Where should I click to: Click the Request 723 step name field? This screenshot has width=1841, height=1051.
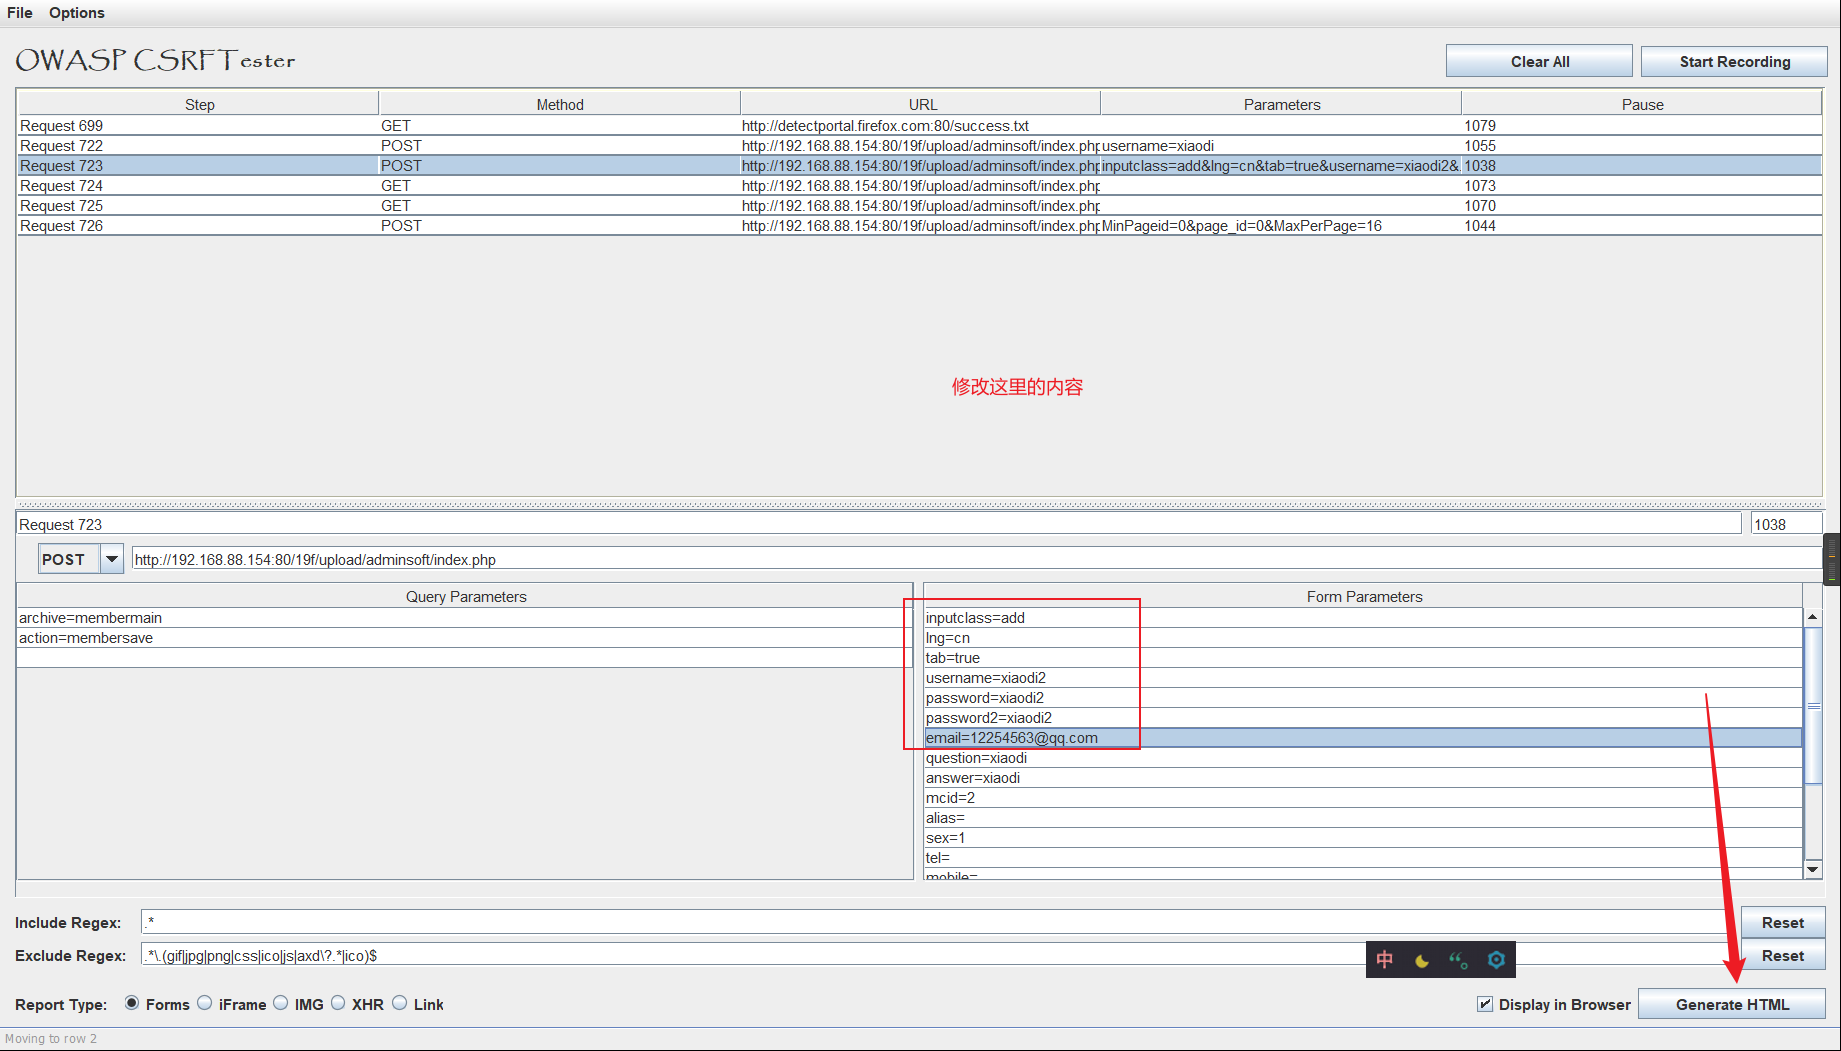click(x=878, y=524)
